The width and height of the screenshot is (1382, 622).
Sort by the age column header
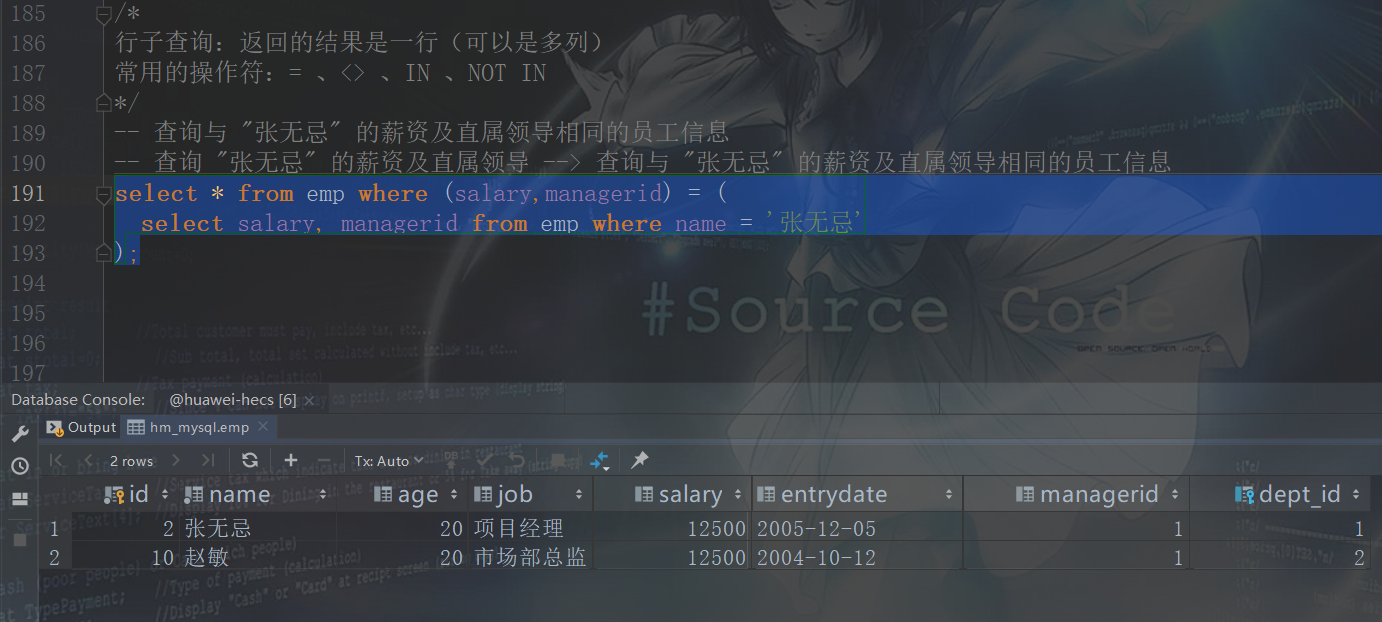(x=415, y=494)
